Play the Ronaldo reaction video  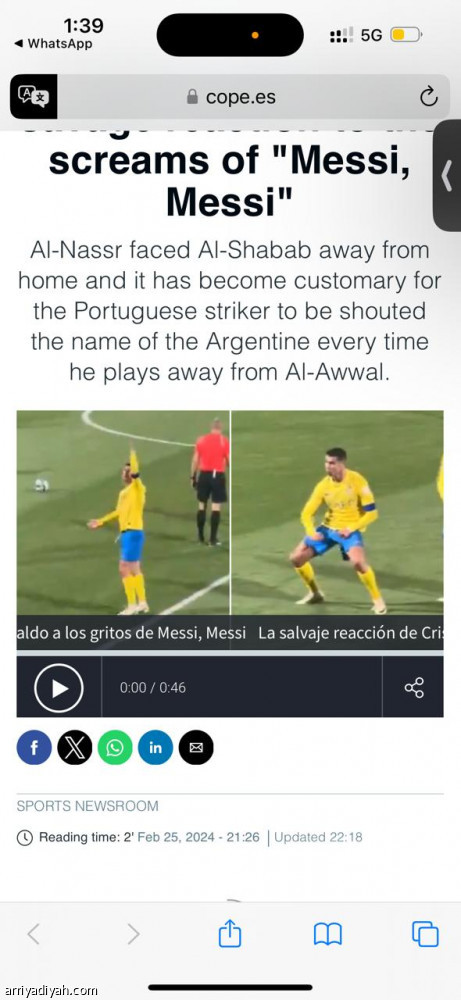click(59, 688)
